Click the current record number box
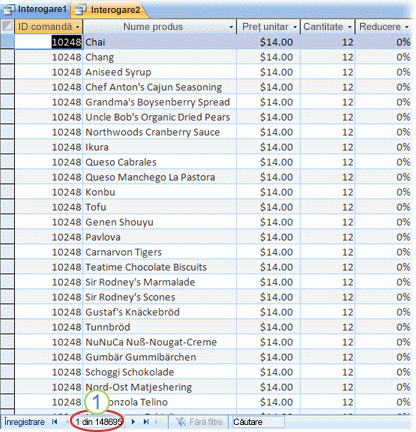The width and height of the screenshot is (416, 432). tap(98, 422)
